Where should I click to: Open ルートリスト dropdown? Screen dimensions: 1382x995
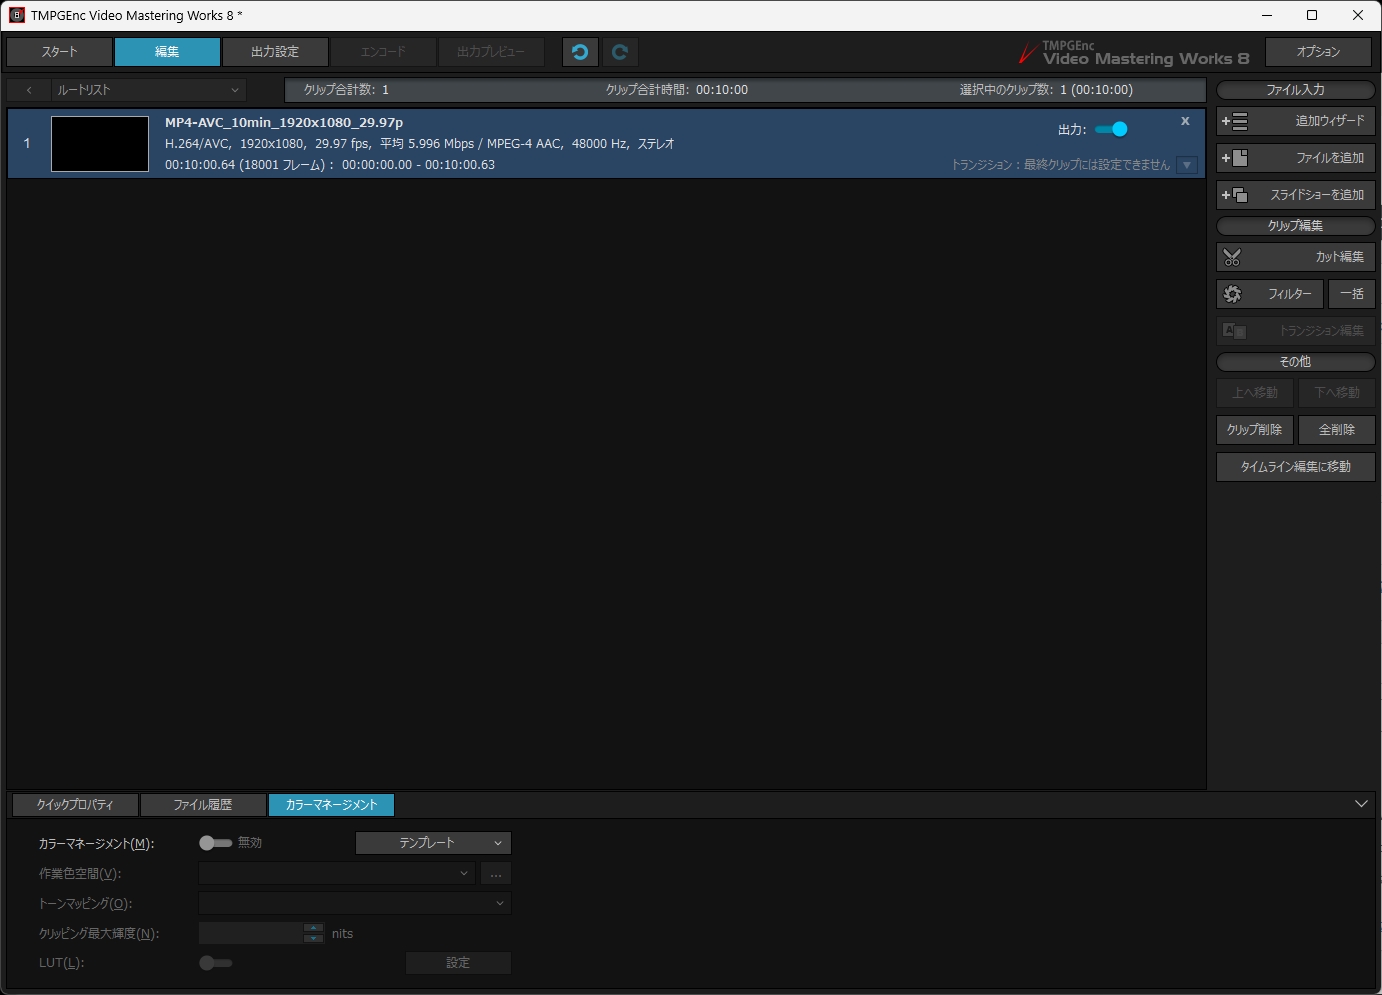(x=148, y=90)
